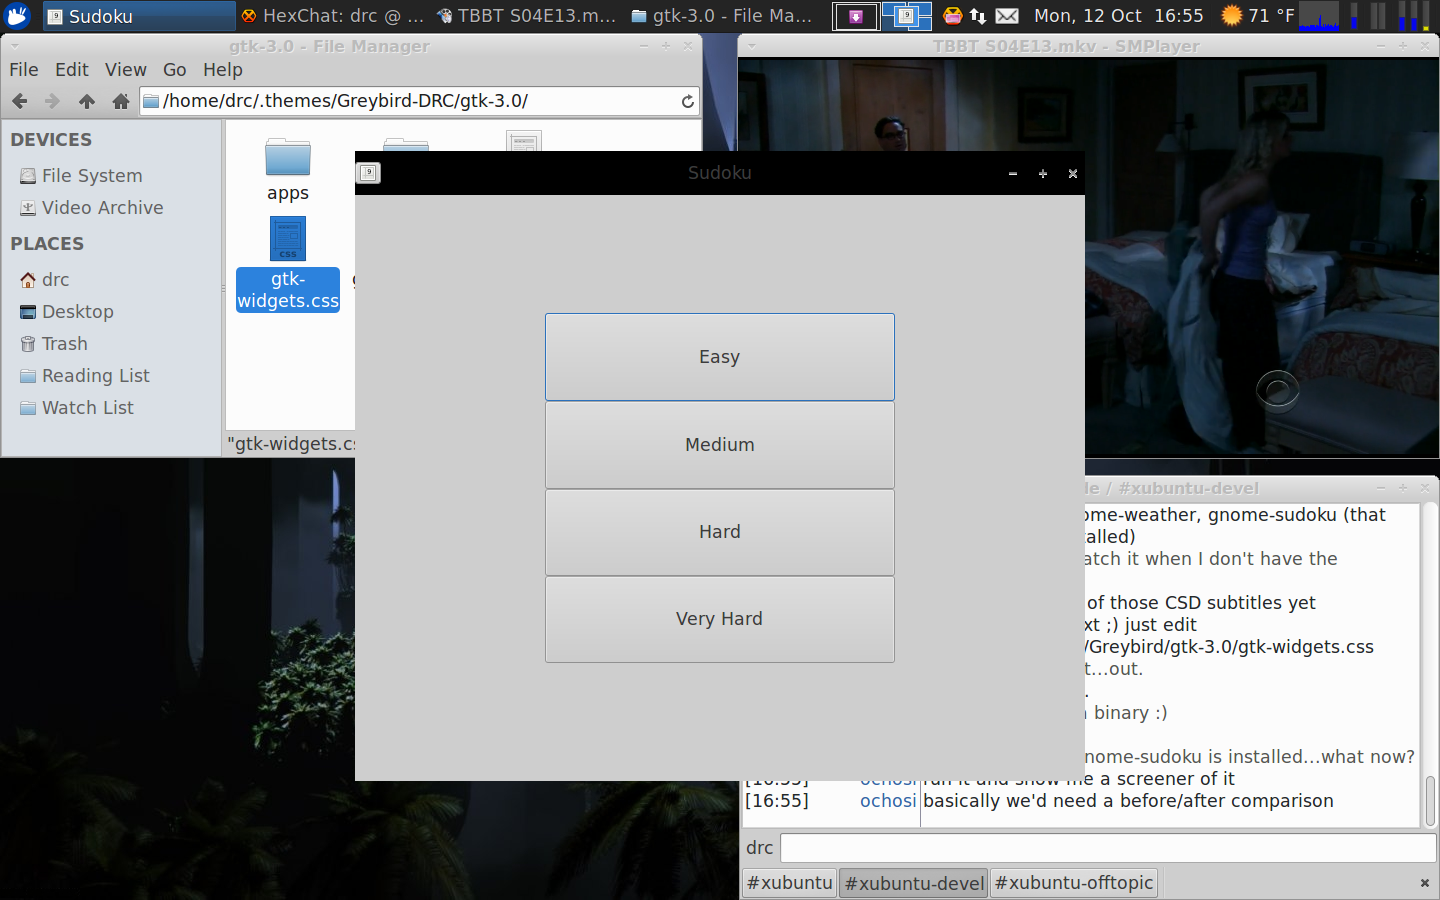Select the Hard difficulty button
Viewport: 1440px width, 900px height.
coord(720,532)
